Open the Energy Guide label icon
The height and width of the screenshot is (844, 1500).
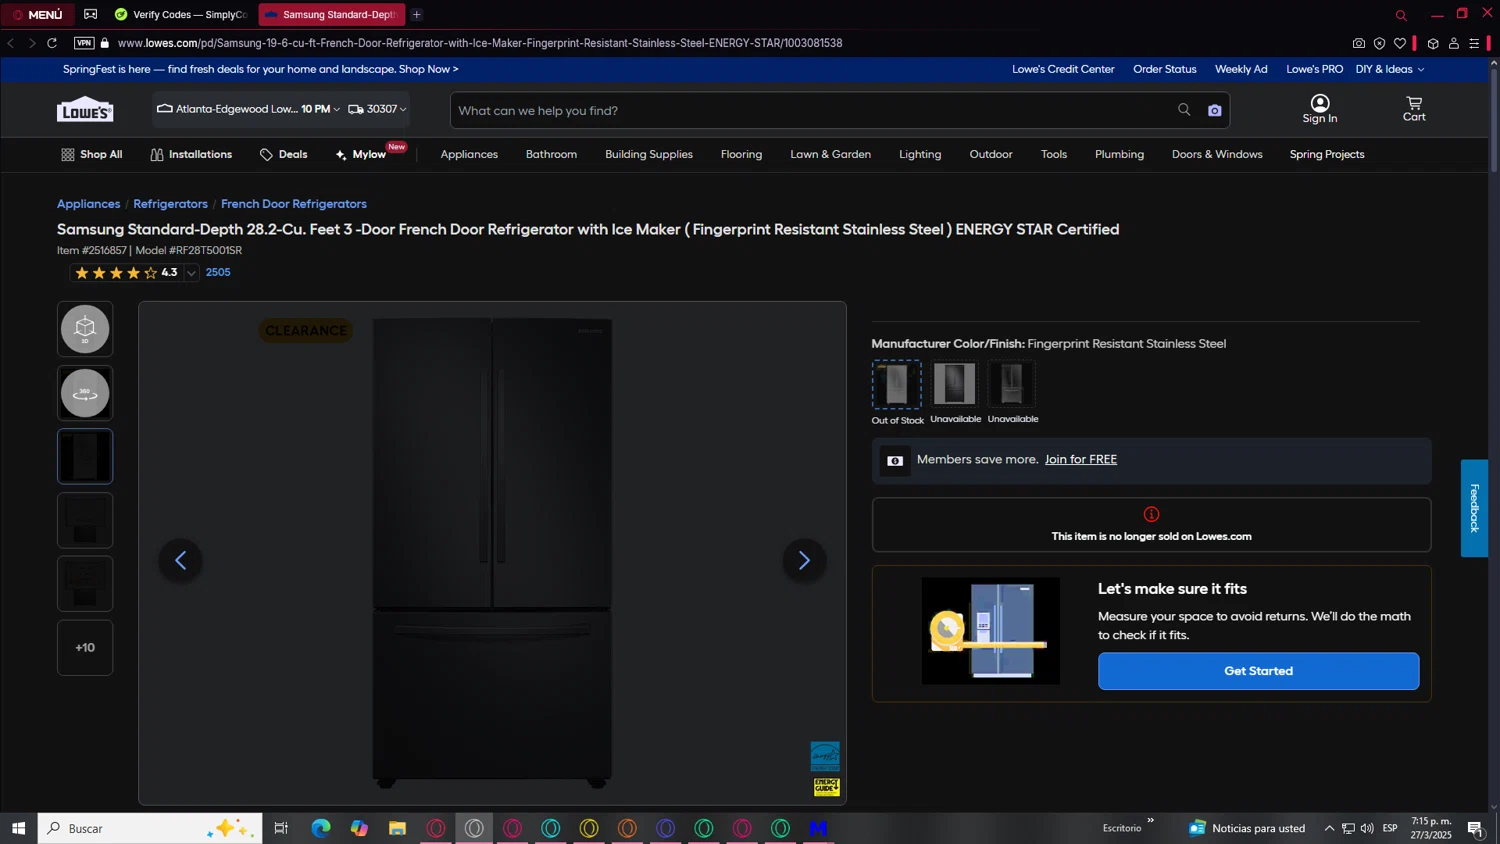pos(826,787)
